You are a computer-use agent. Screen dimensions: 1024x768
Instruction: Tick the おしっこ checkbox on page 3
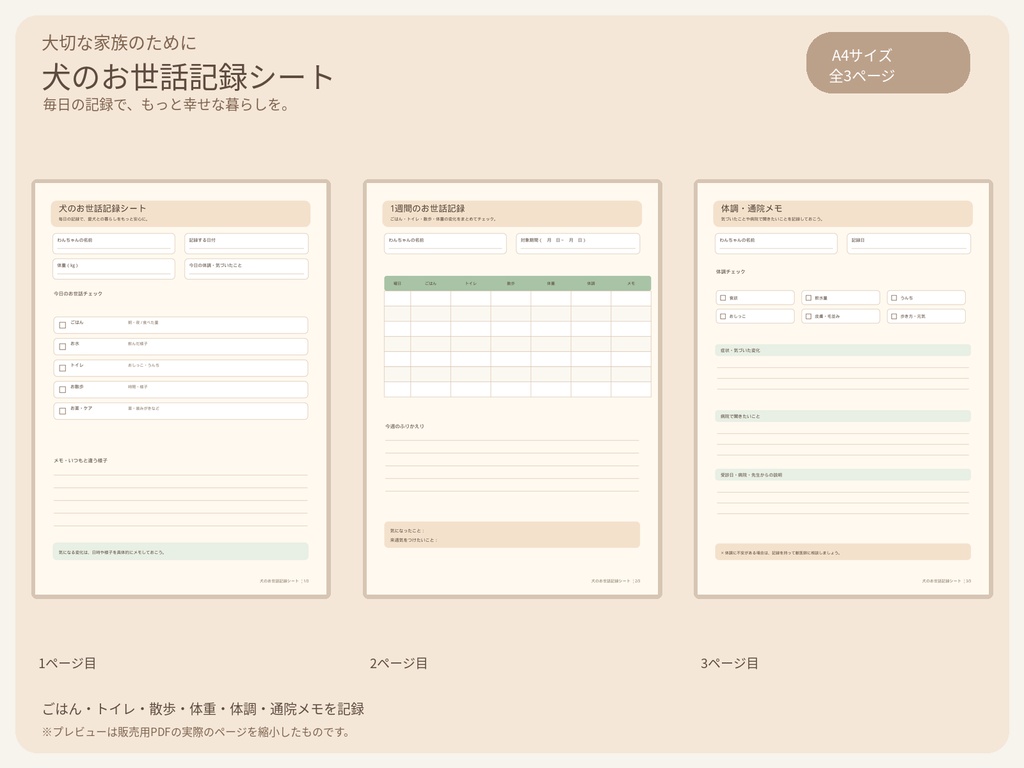[x=723, y=316]
